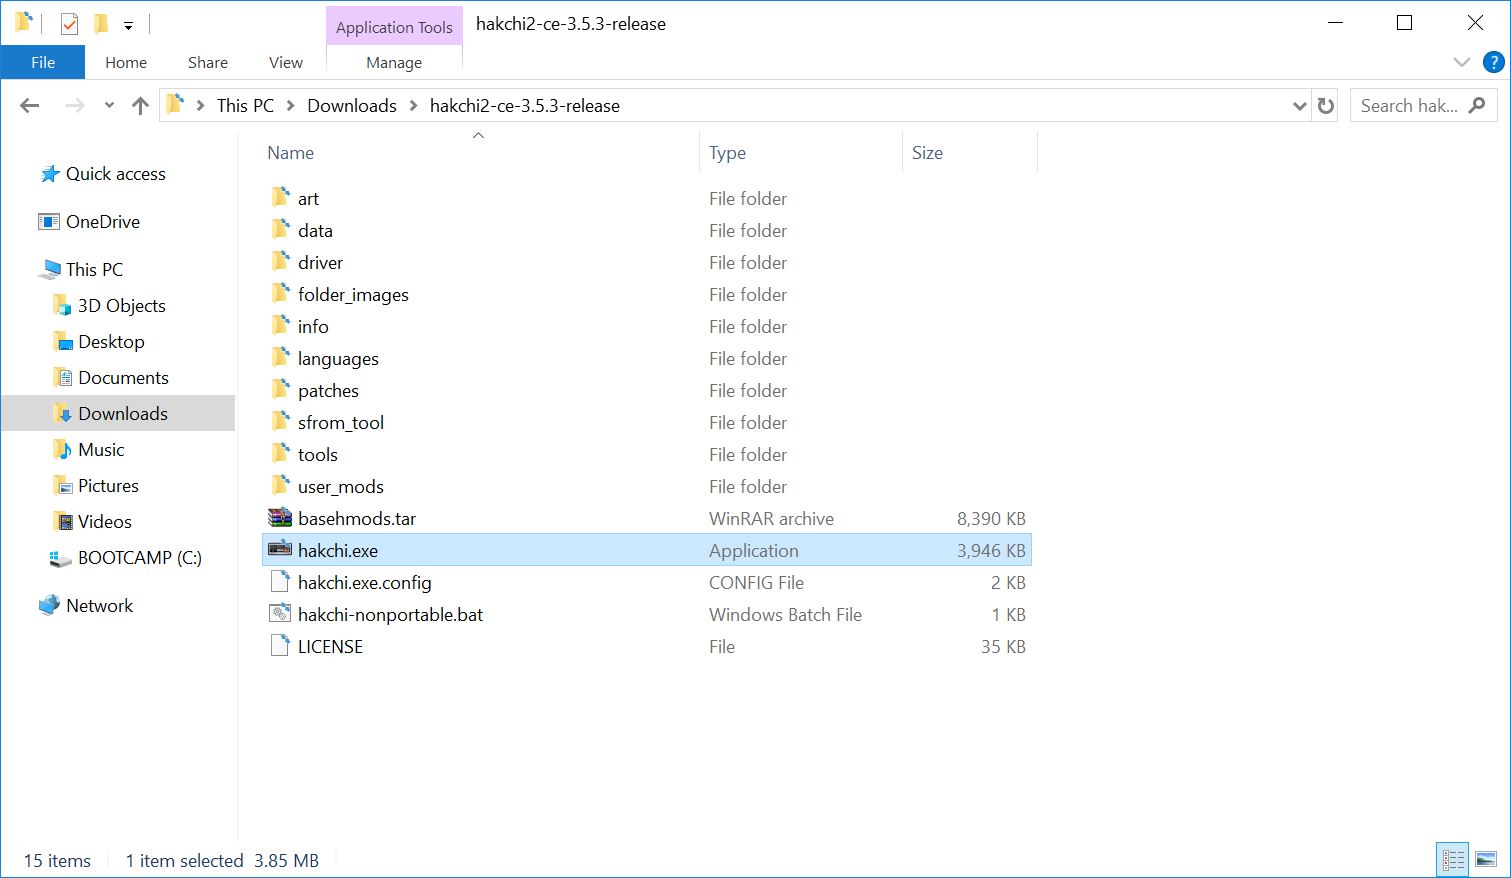Select the sfrom_tool folder icon
Viewport: 1511px width, 878px height.
[281, 422]
